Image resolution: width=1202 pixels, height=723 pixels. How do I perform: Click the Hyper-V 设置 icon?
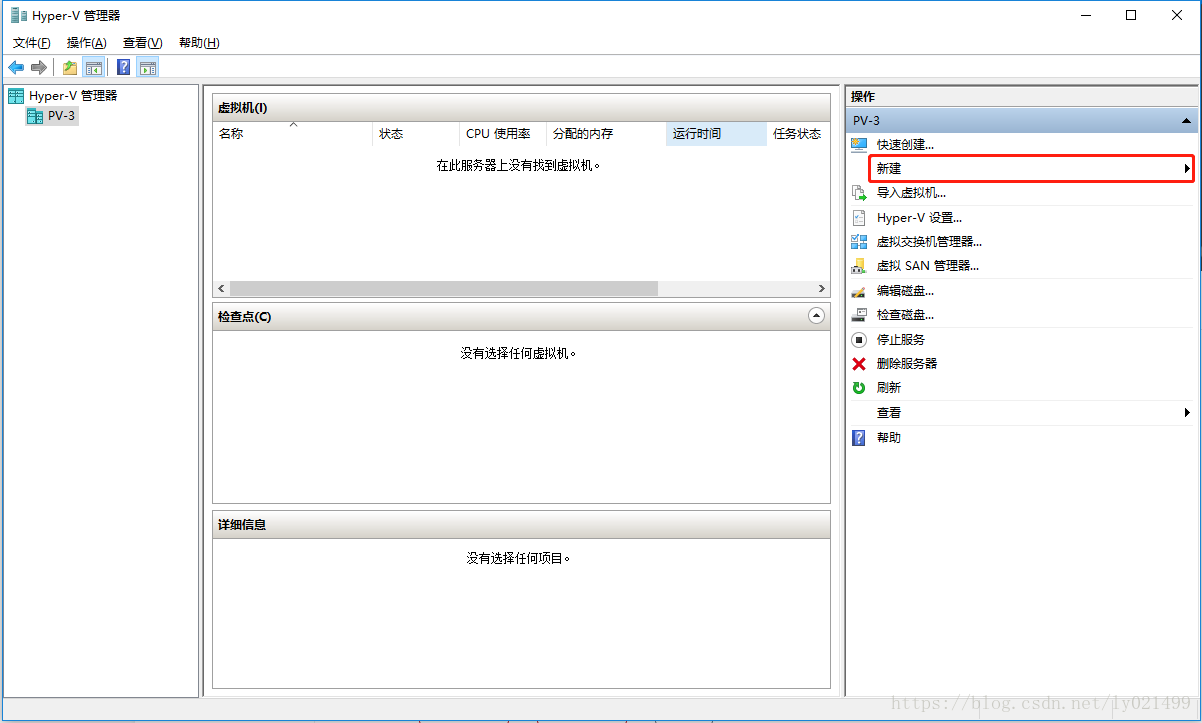pos(858,217)
